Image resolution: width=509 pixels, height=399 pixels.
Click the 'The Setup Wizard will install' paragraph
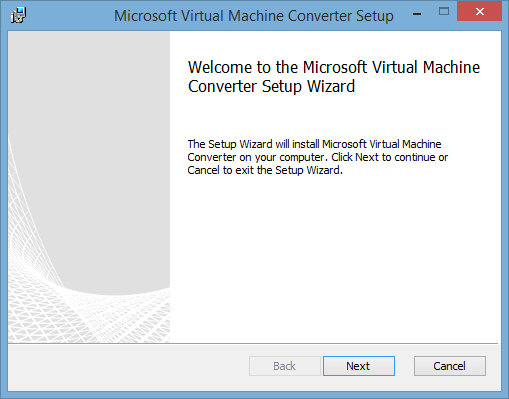click(x=318, y=157)
